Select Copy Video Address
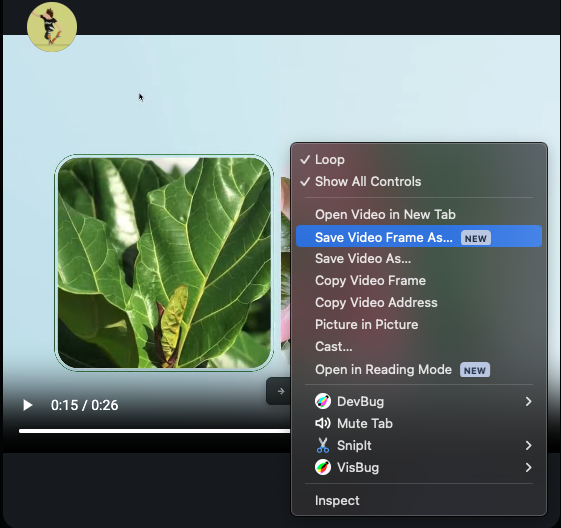Image resolution: width=561 pixels, height=528 pixels. (x=419, y=302)
